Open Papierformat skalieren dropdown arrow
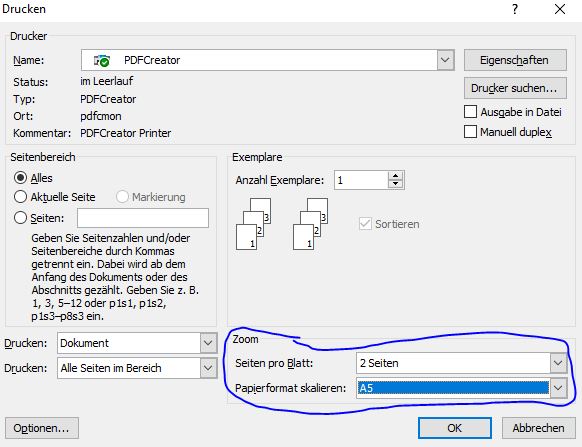The width and height of the screenshot is (582, 447). tap(558, 388)
